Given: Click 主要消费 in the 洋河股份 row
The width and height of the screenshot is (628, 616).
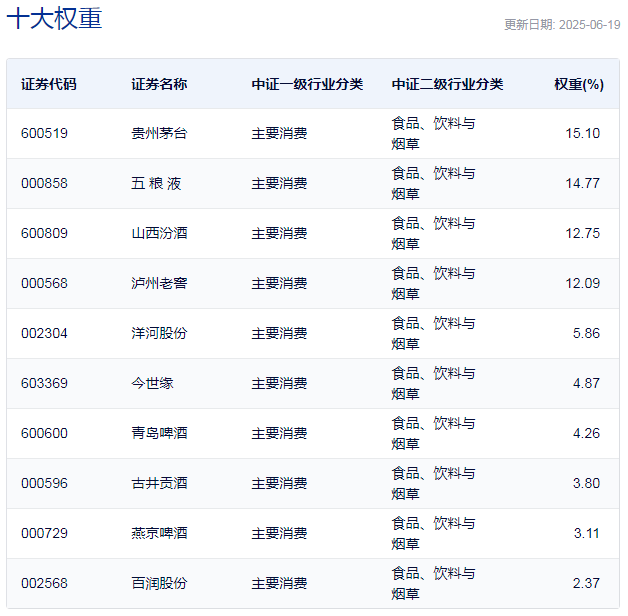Looking at the screenshot, I should pos(279,333).
